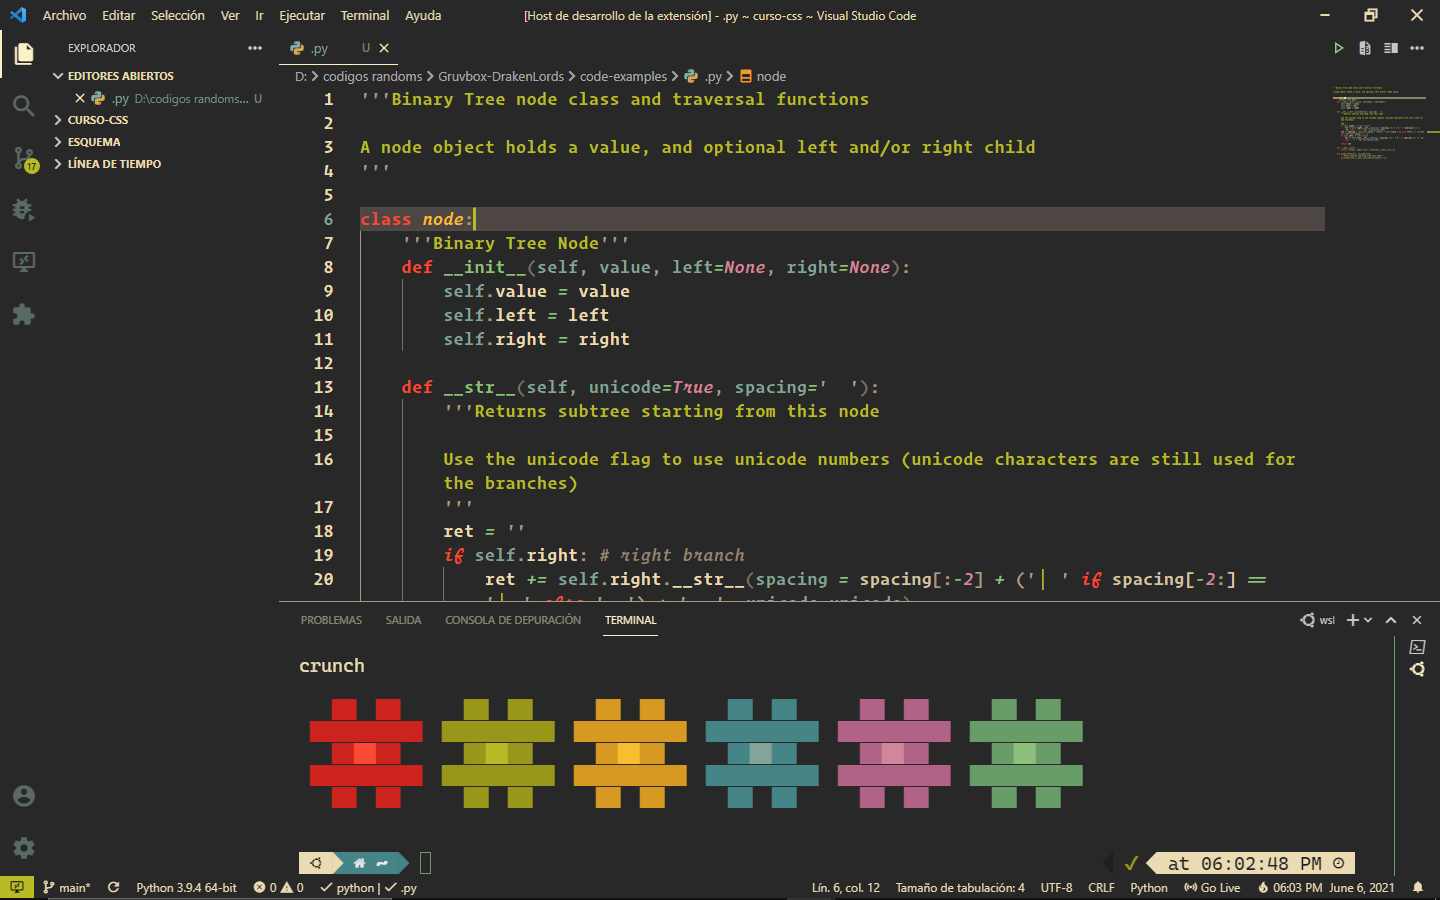Switch to TERMINAL panel tab

(x=631, y=620)
